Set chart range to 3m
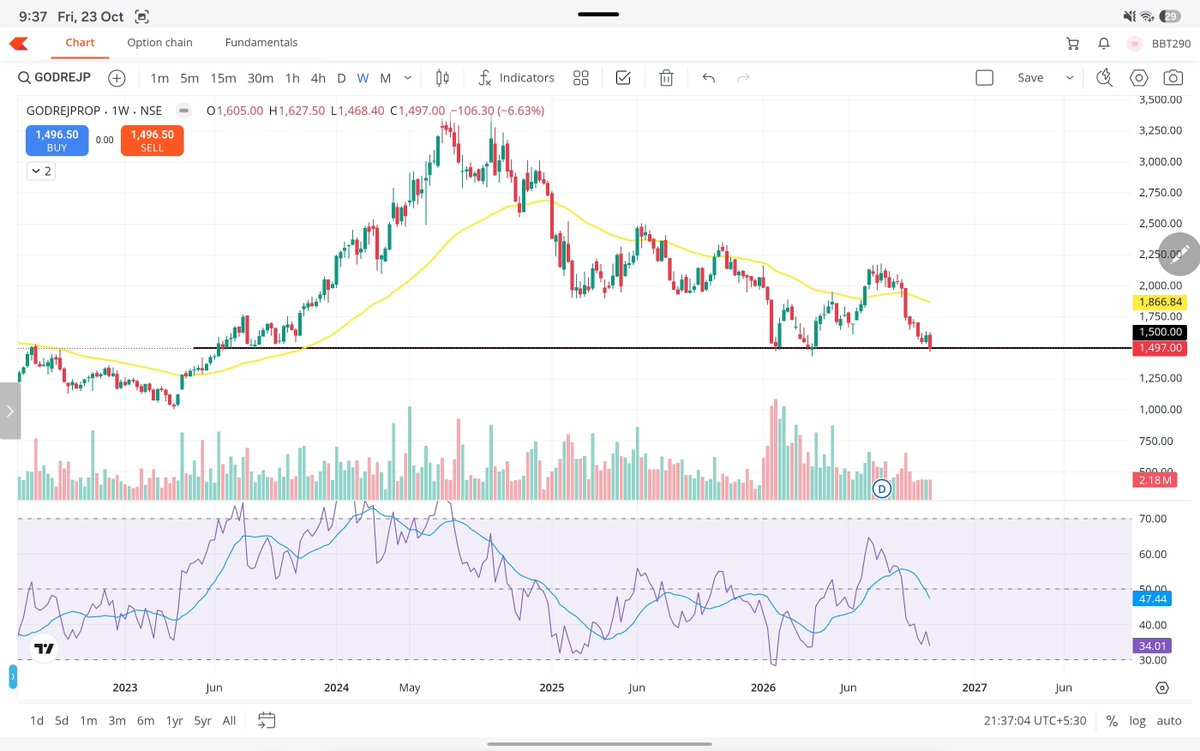The height and width of the screenshot is (751, 1200). 117,721
